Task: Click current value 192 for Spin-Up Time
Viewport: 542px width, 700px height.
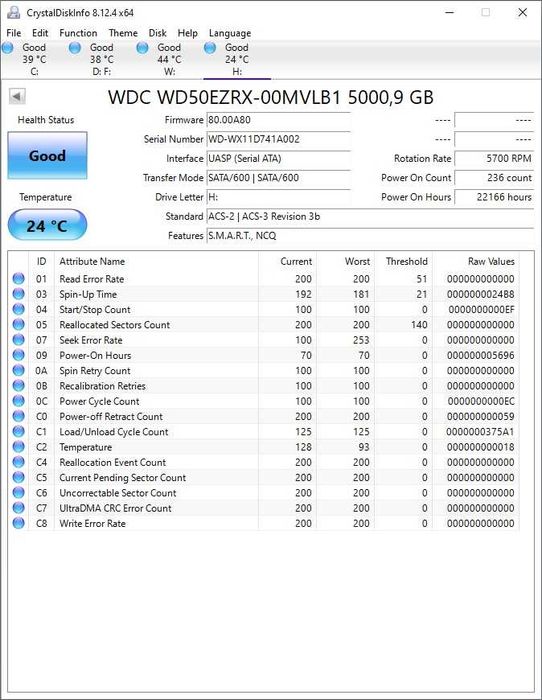Action: pos(303,294)
